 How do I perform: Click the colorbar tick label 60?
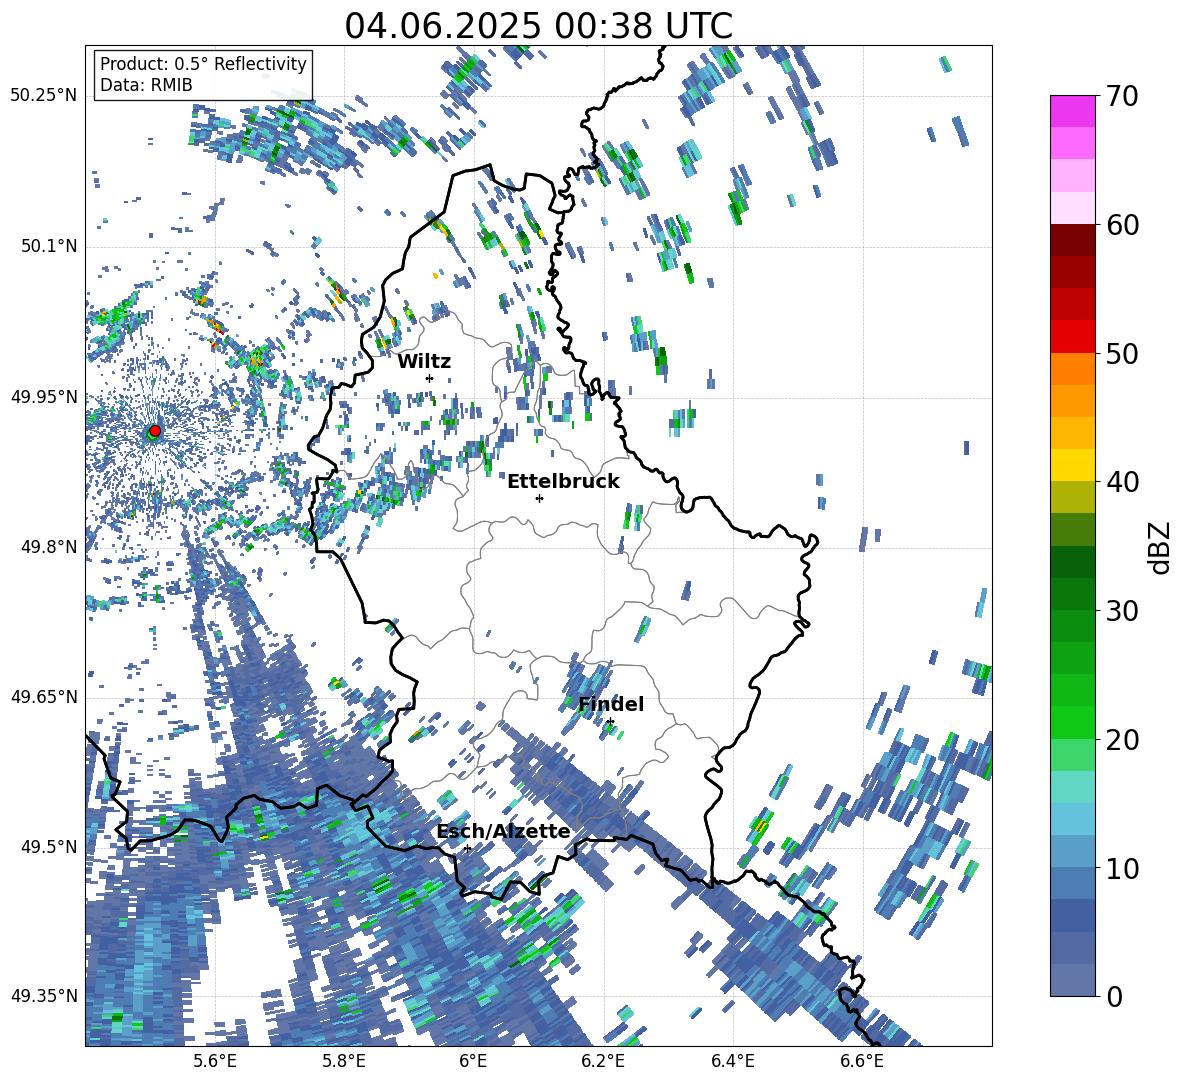pyautogui.click(x=1122, y=225)
